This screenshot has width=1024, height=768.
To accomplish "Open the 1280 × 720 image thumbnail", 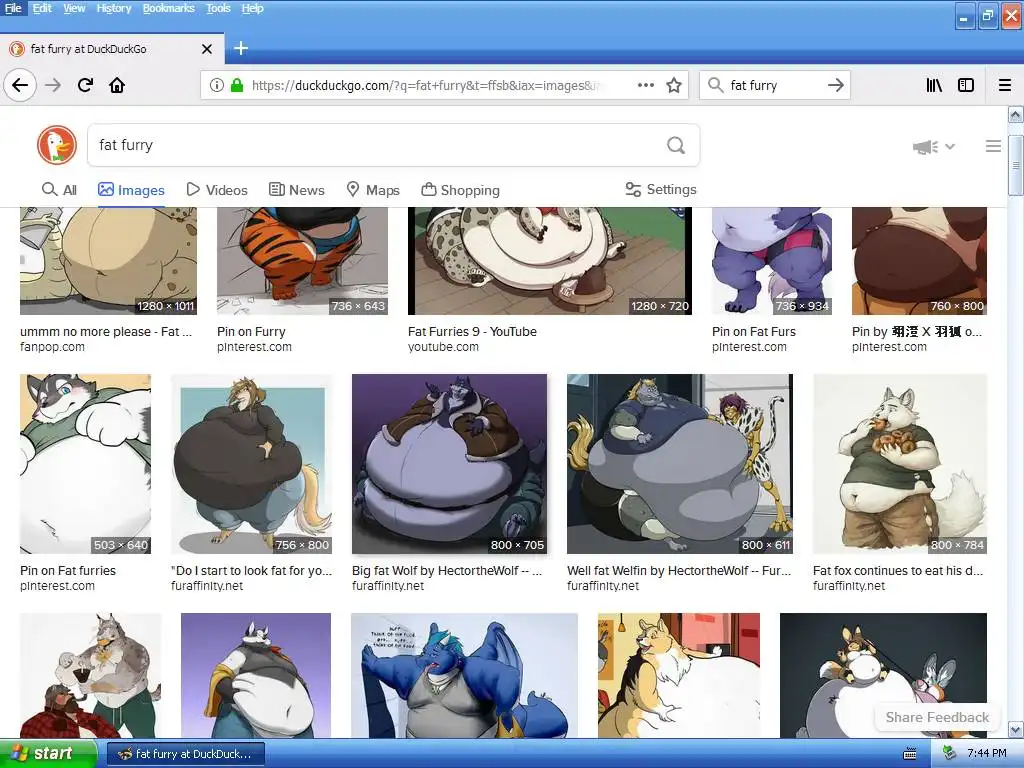I will tap(549, 261).
